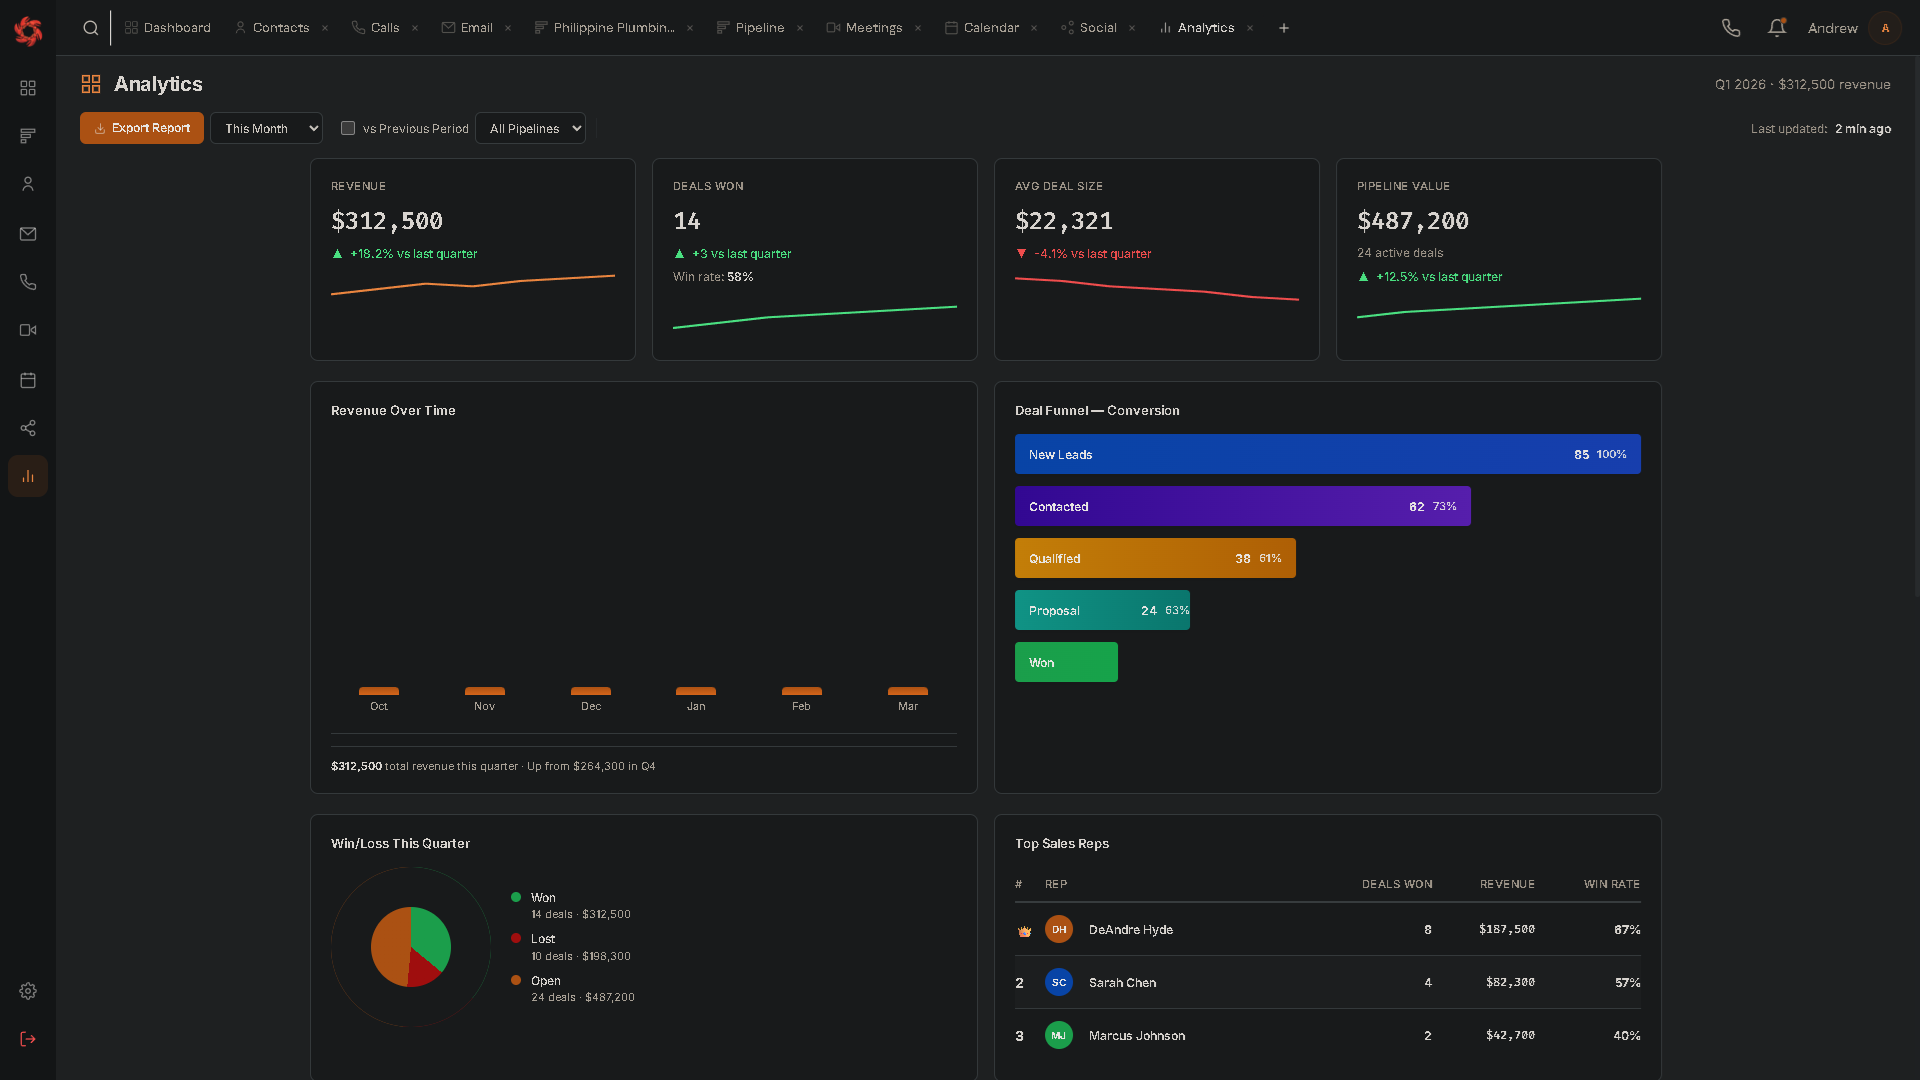Click Andrew's avatar icon

point(1885,28)
